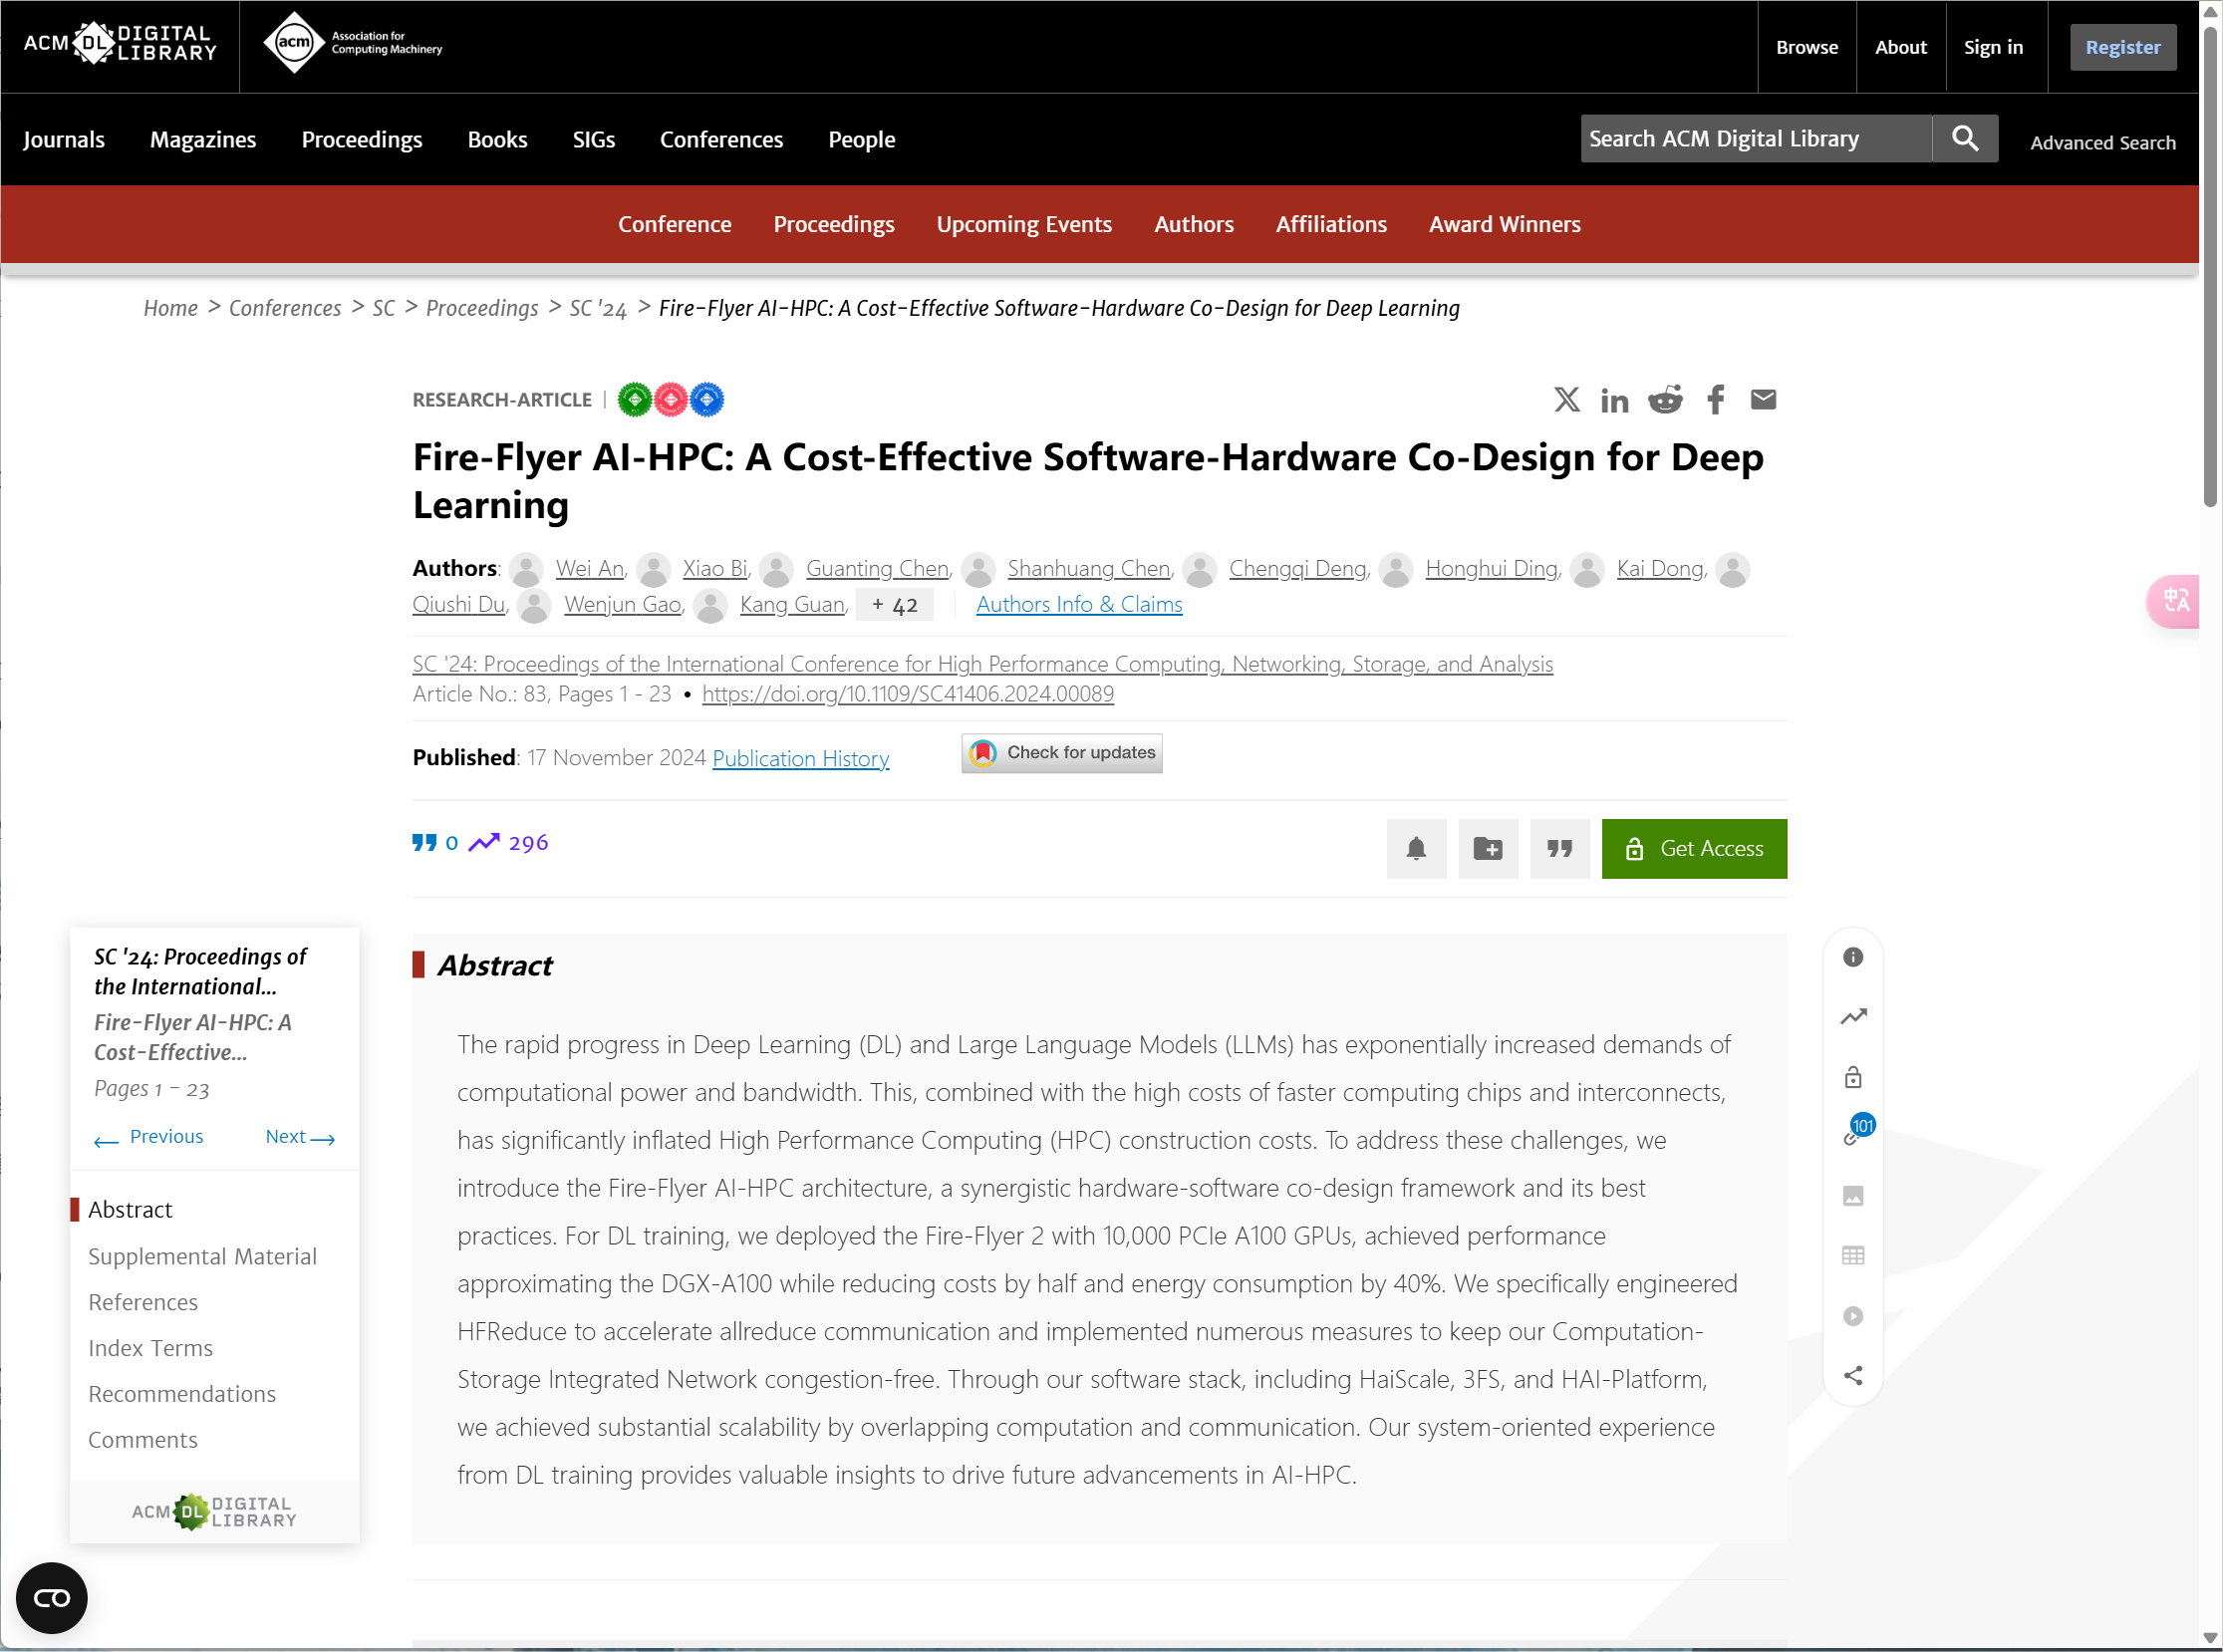Jump to Index Terms section
2223x1652 pixels.
click(150, 1348)
